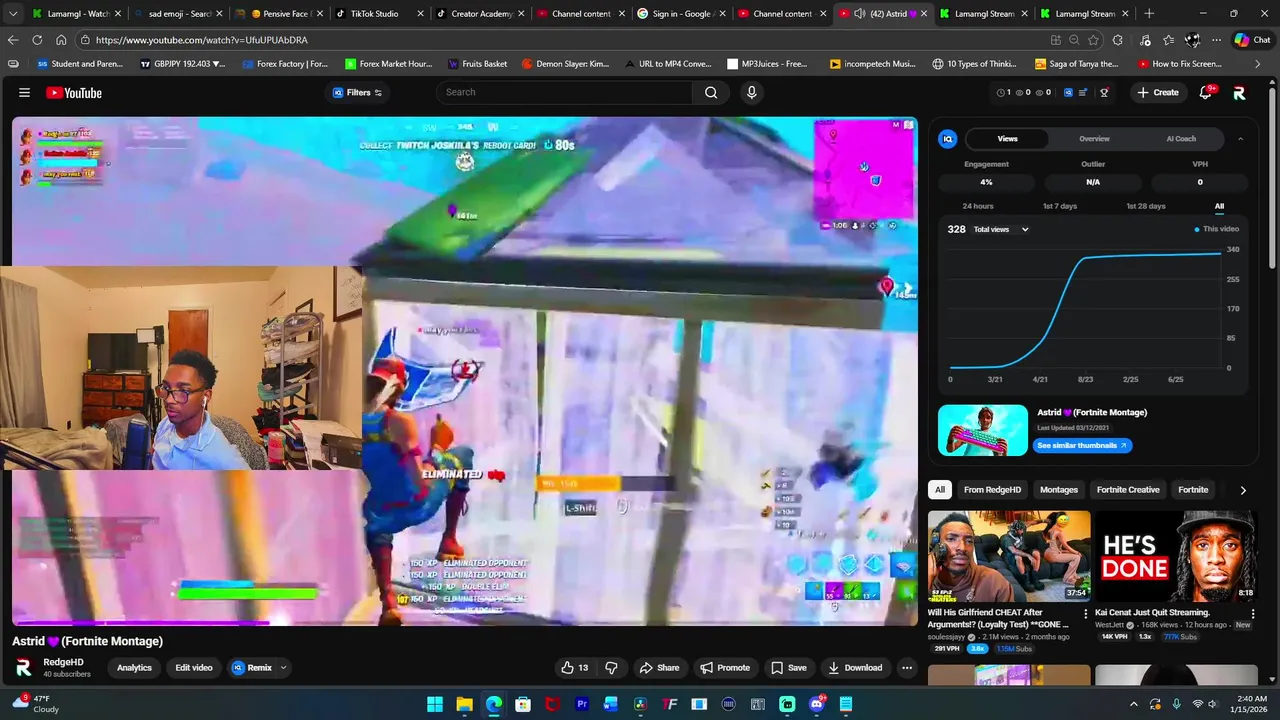Open the browser tab search dropdown
The width and height of the screenshot is (1280, 720).
(x=13, y=13)
